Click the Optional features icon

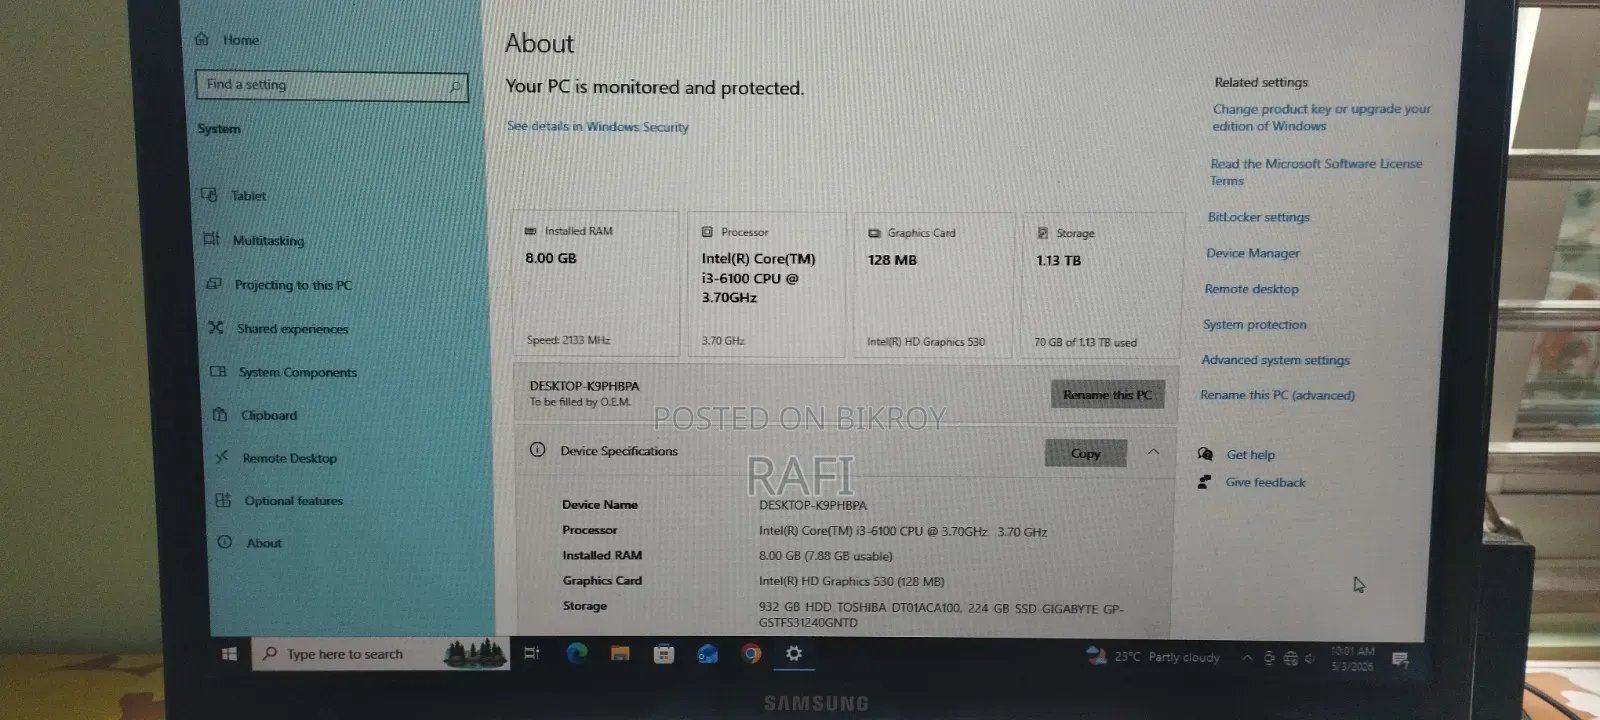(223, 500)
